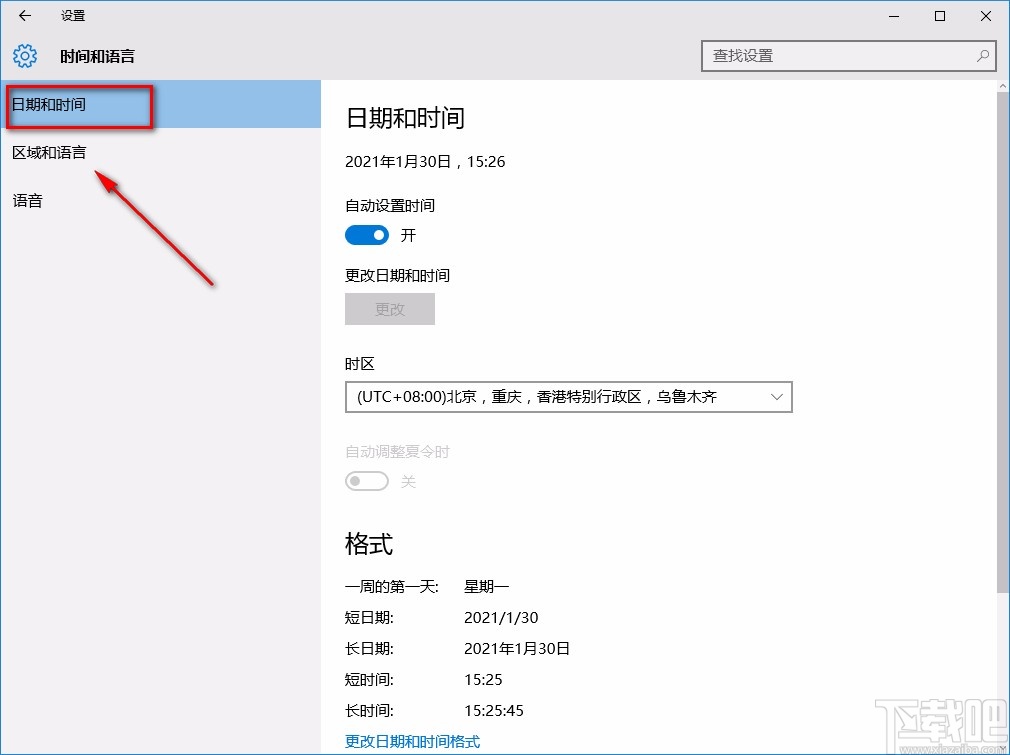Screen dimensions: 1010x755
Task: Click the 更改 button under 更改日期和时间
Action: 389,309
